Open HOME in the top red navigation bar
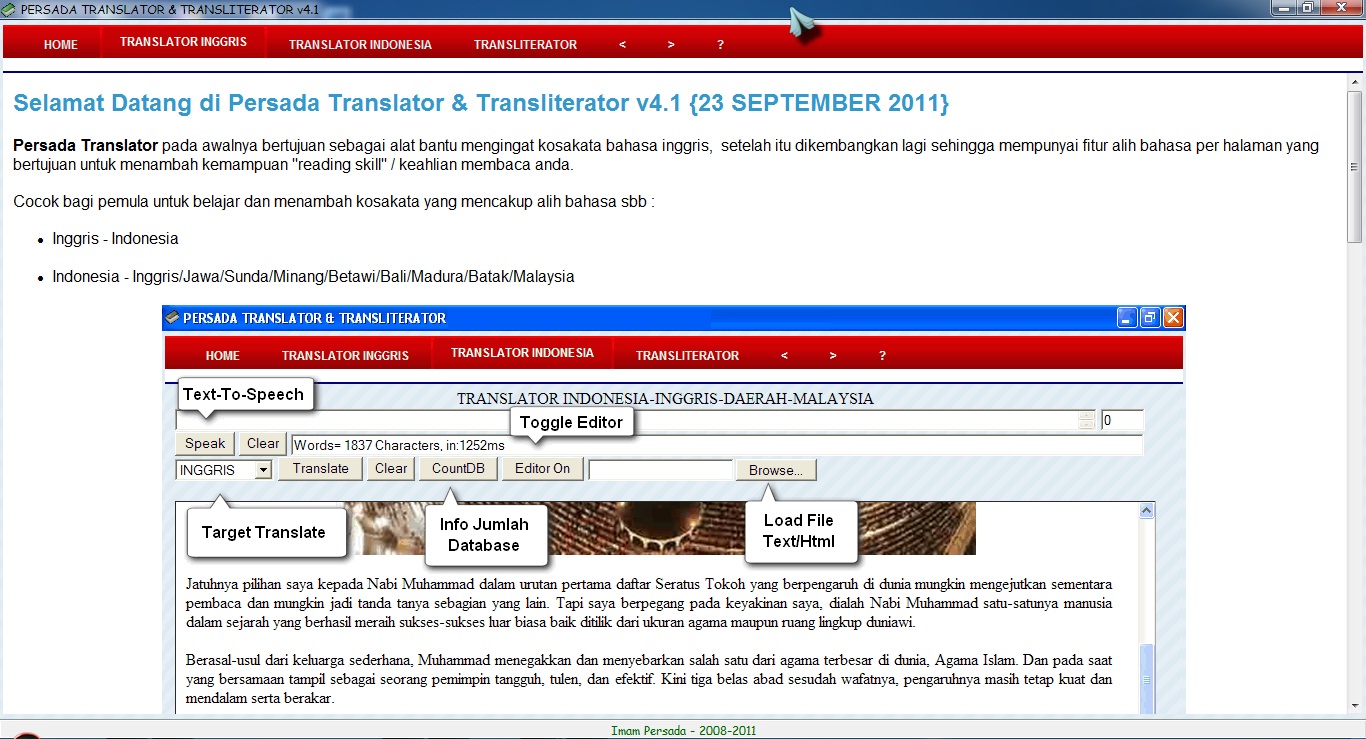This screenshot has height=739, width=1366. 61,45
